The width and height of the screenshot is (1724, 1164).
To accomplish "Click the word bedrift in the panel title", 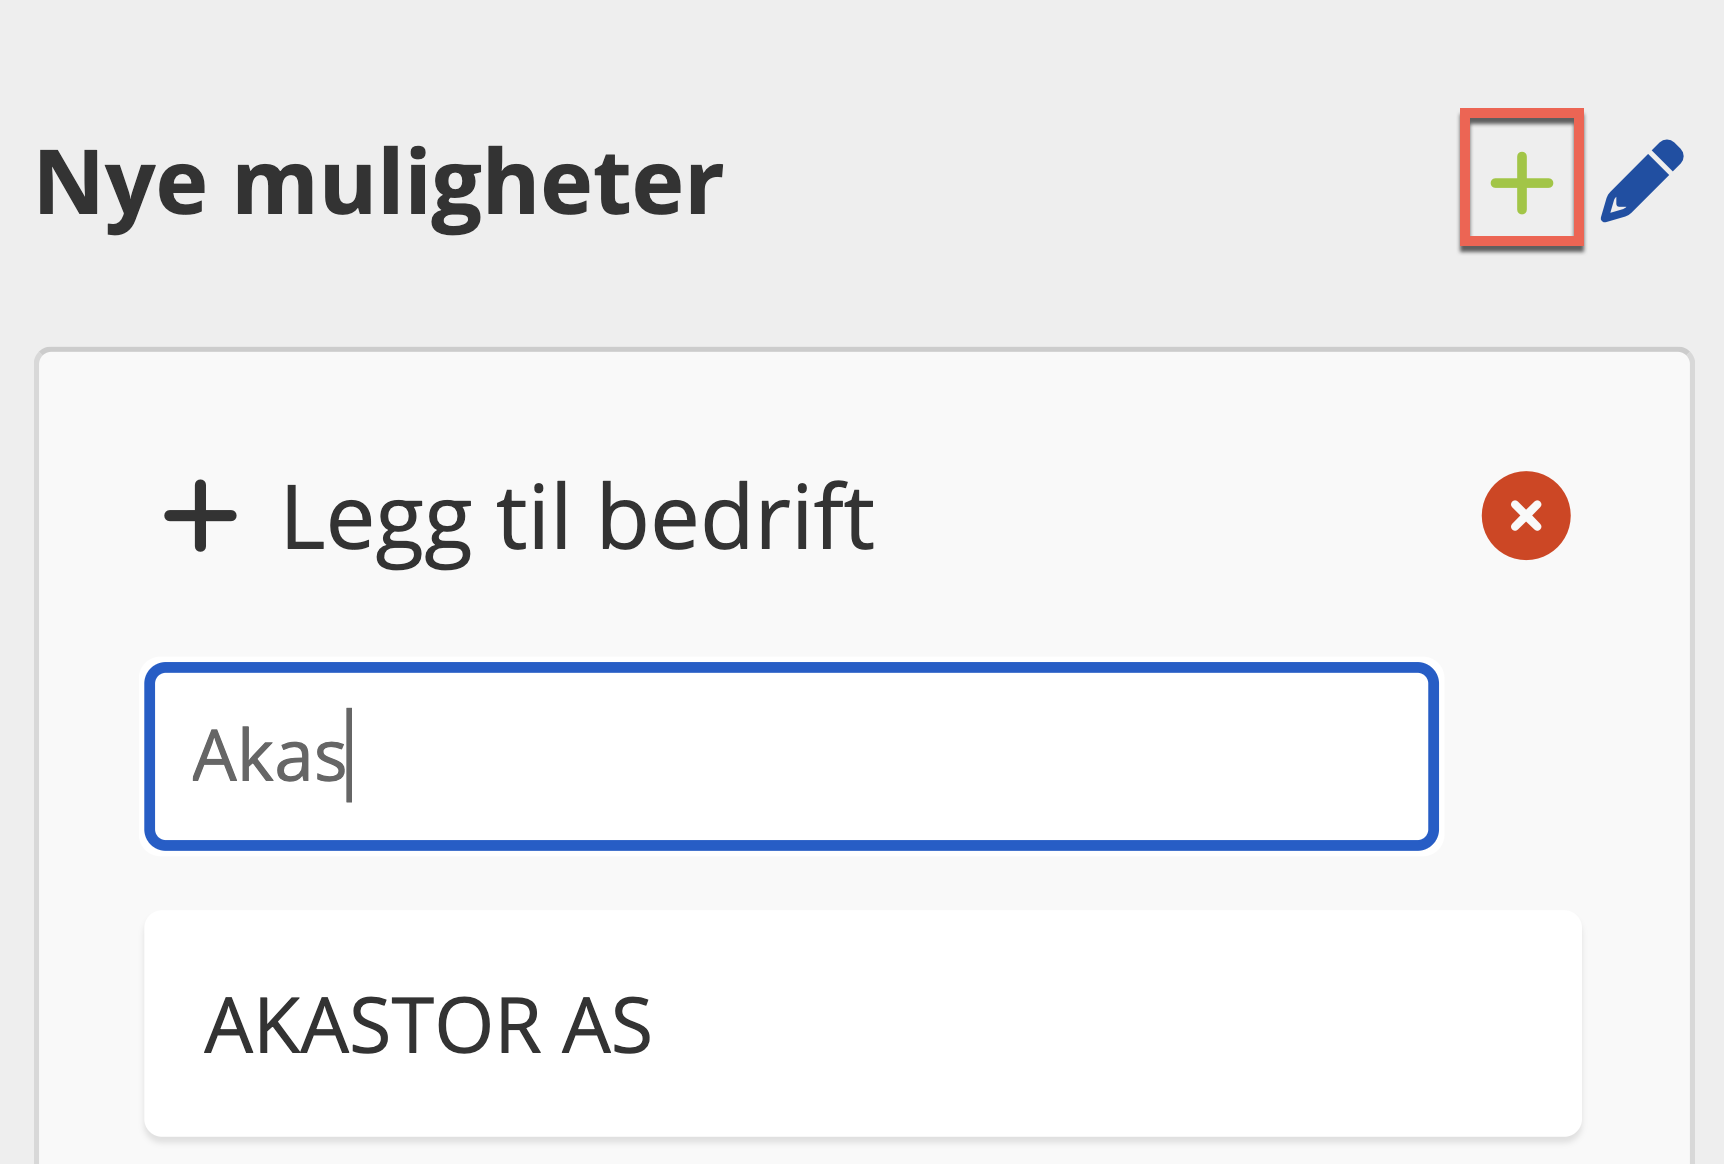I will 736,518.
